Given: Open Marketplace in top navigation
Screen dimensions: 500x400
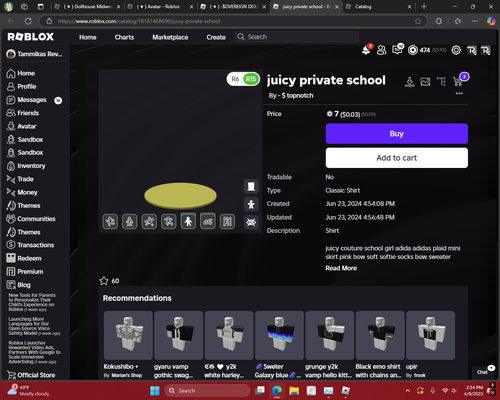Looking at the screenshot, I should coord(170,37).
